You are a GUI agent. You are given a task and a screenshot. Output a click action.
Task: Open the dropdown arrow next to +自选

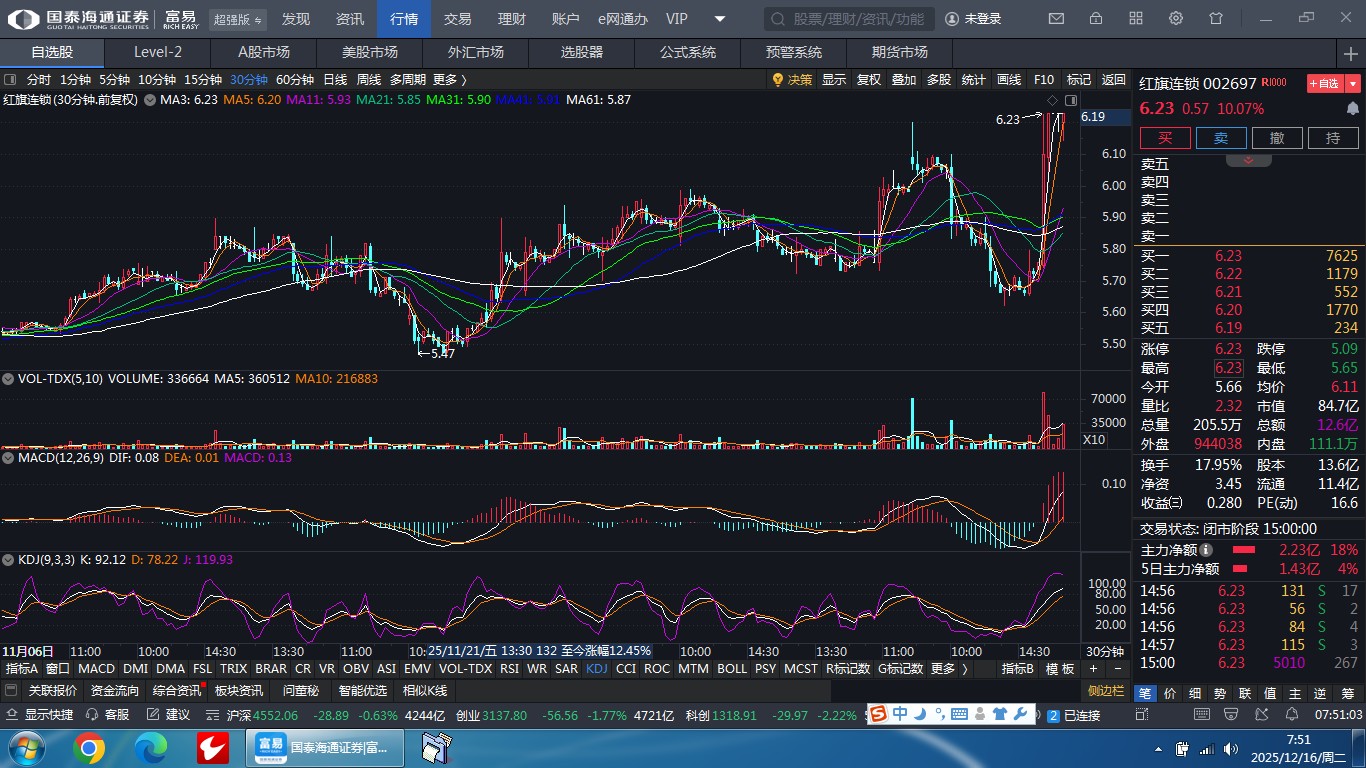pos(1354,84)
